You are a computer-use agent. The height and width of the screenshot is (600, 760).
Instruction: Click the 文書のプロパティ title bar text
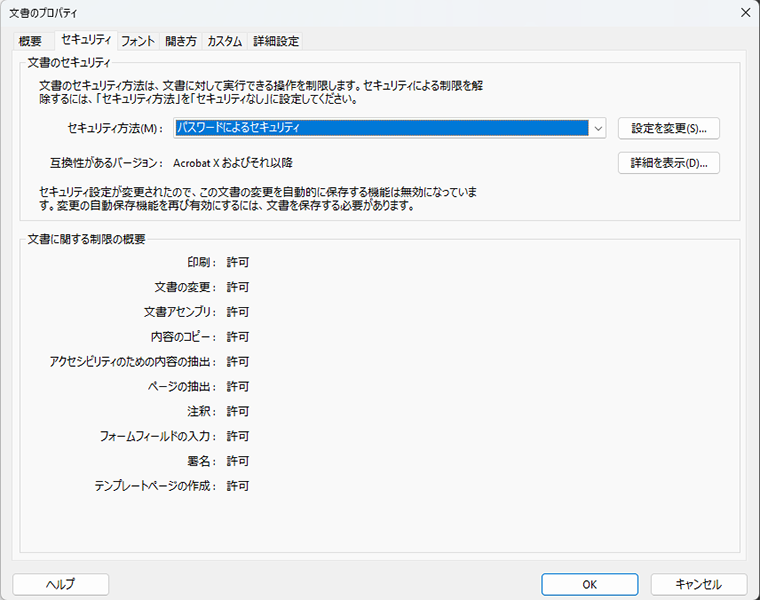coord(42,12)
